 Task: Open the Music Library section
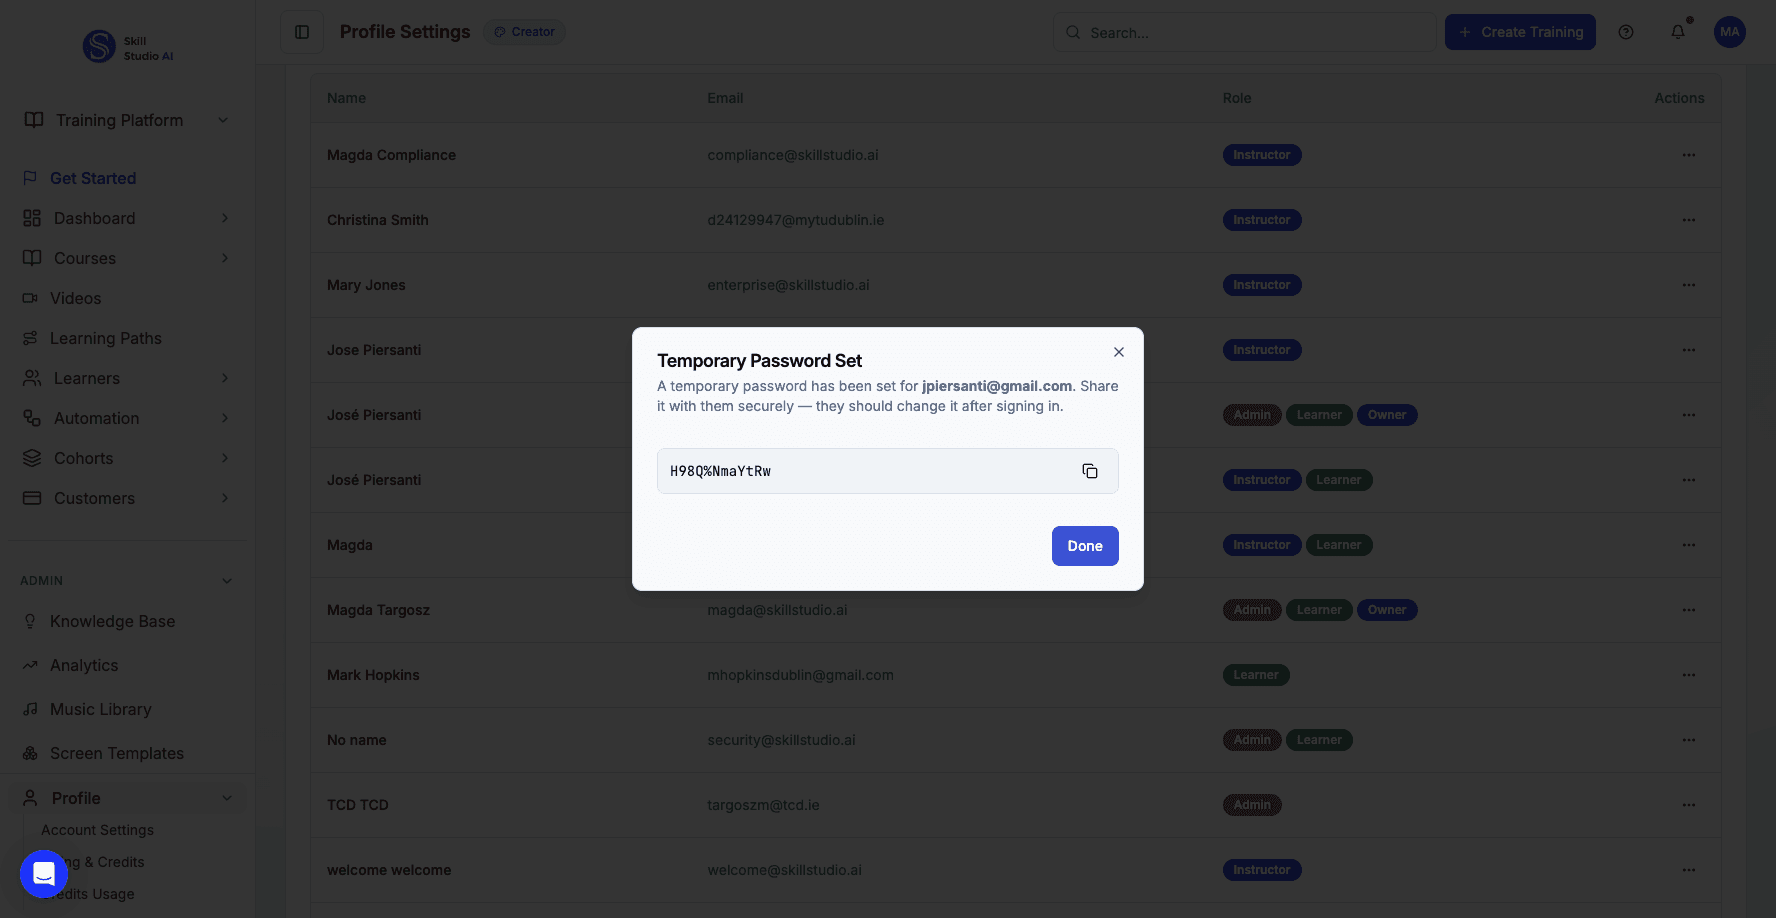[x=100, y=709]
